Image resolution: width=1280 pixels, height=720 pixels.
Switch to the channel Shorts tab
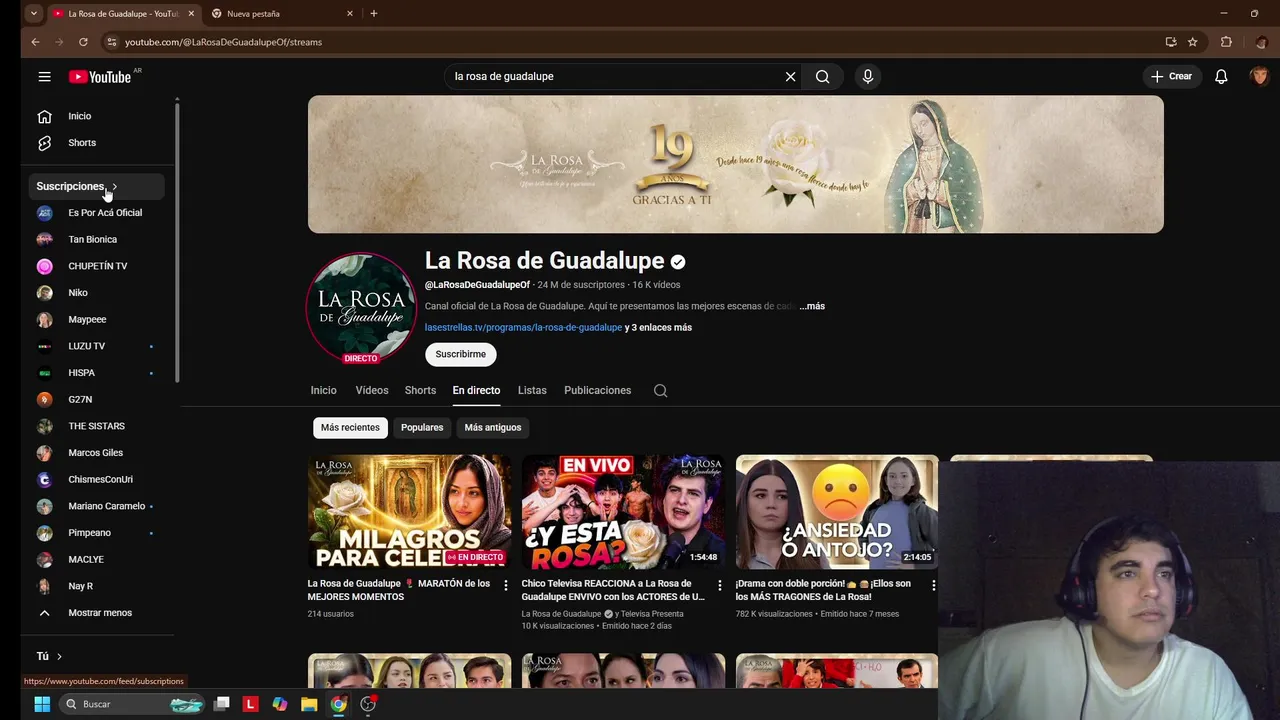tap(420, 390)
